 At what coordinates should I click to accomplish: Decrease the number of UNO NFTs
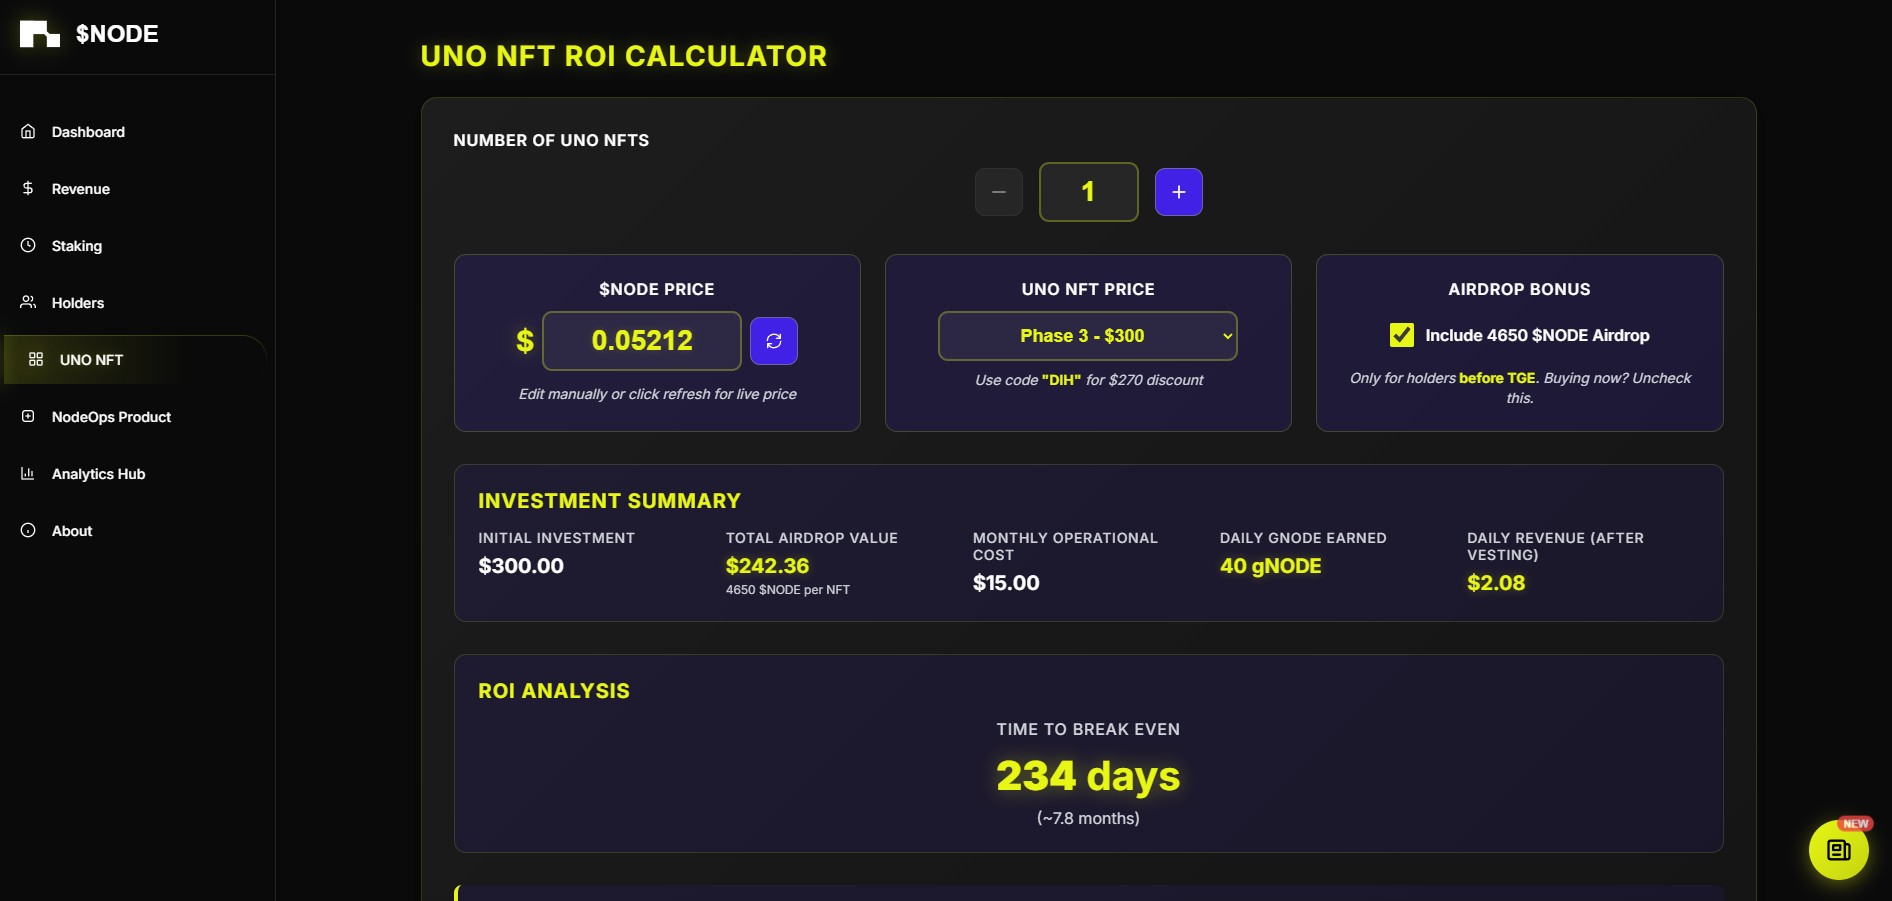click(998, 192)
